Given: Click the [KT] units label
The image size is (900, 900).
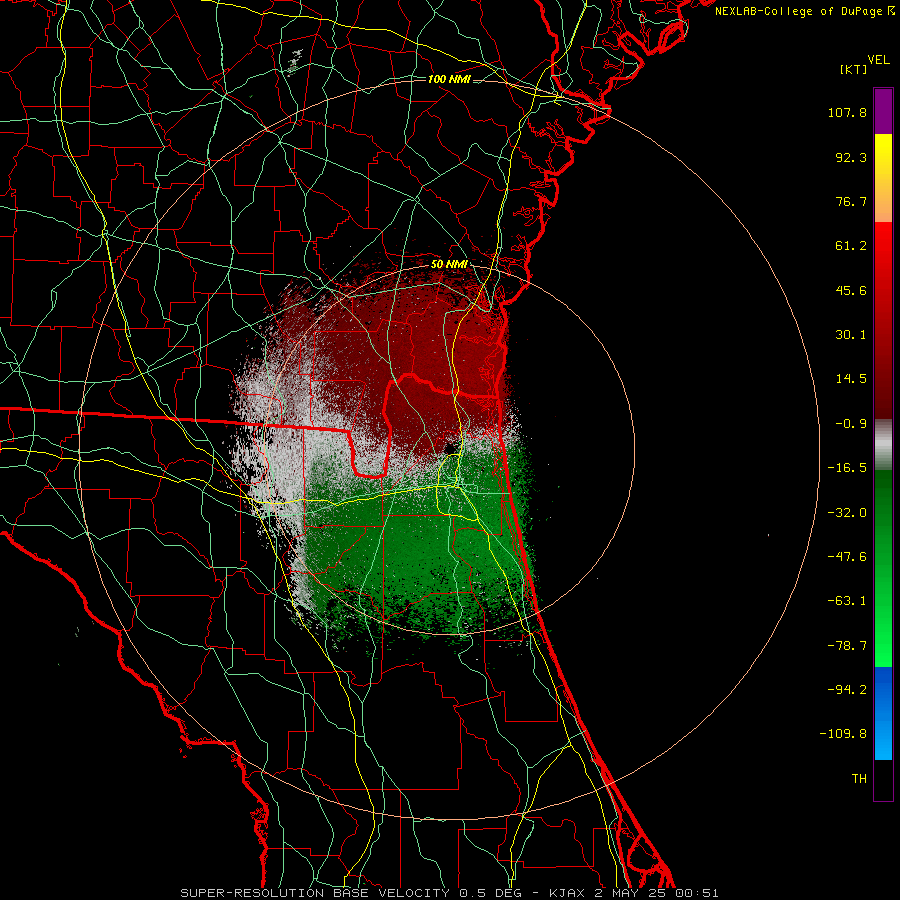Looking at the screenshot, I should (853, 69).
